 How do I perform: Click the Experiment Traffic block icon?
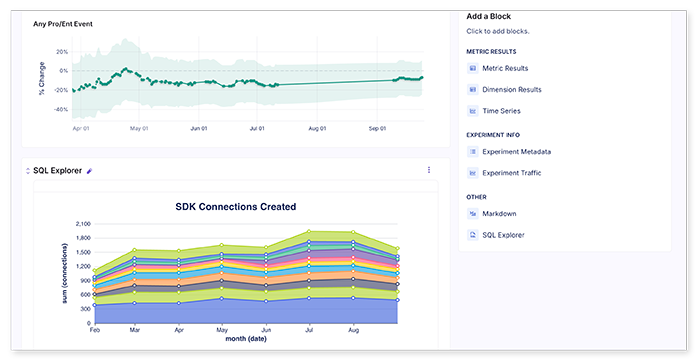click(473, 173)
